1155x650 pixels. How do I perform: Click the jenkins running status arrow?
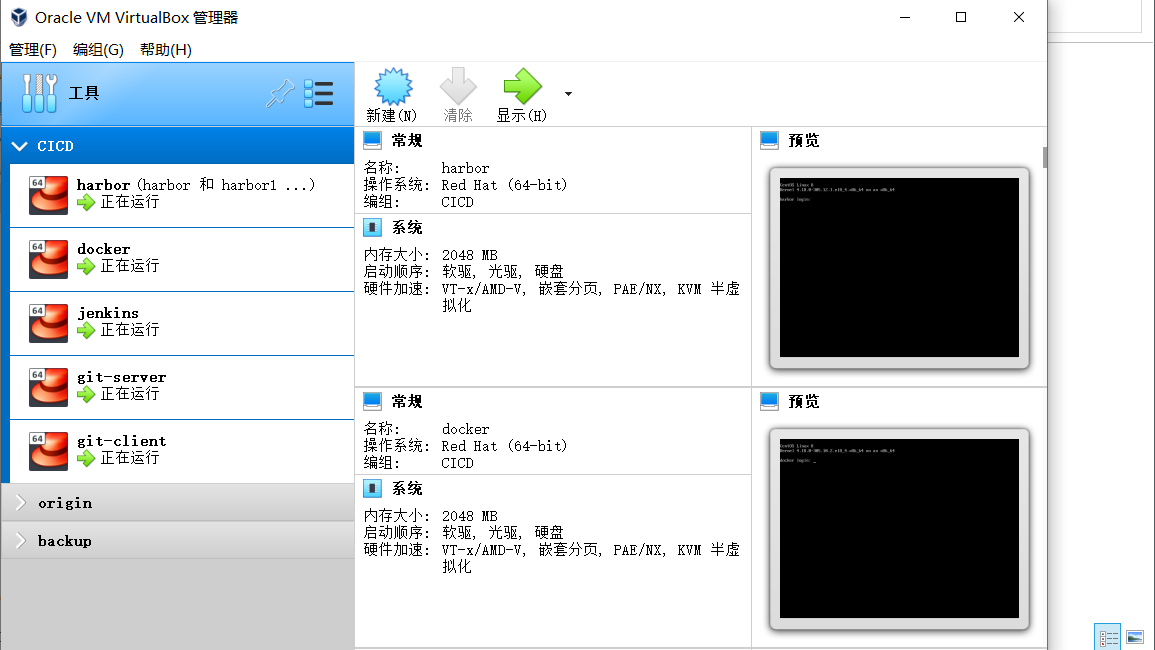(x=86, y=331)
